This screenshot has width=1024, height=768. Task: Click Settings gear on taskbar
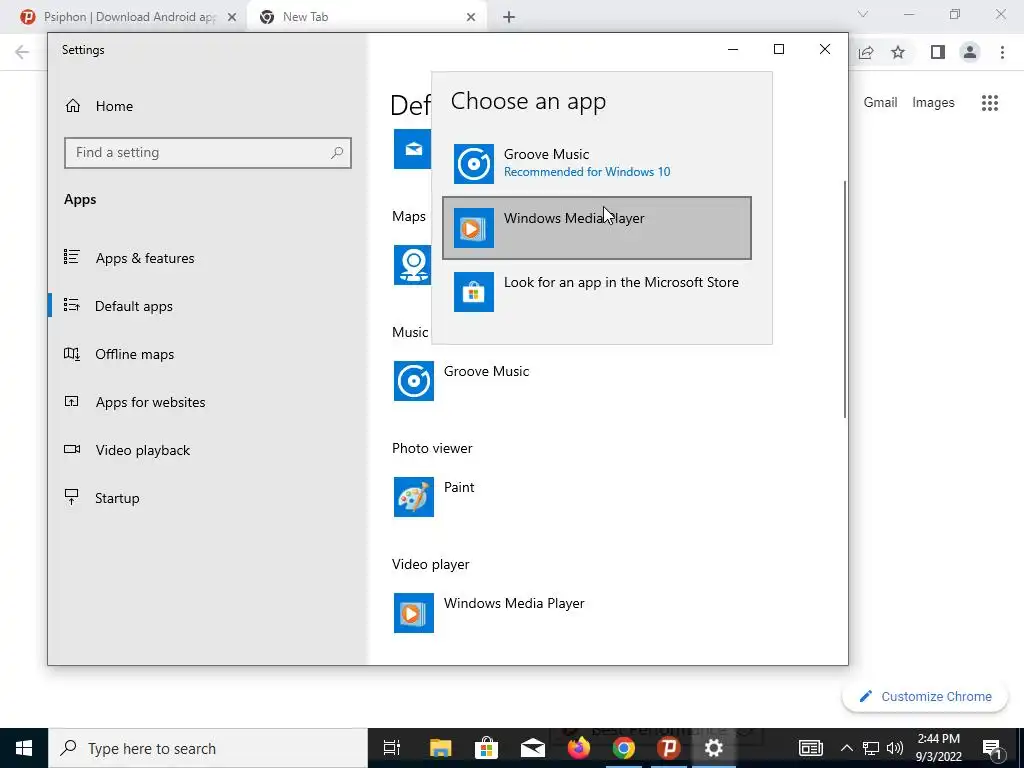(714, 748)
